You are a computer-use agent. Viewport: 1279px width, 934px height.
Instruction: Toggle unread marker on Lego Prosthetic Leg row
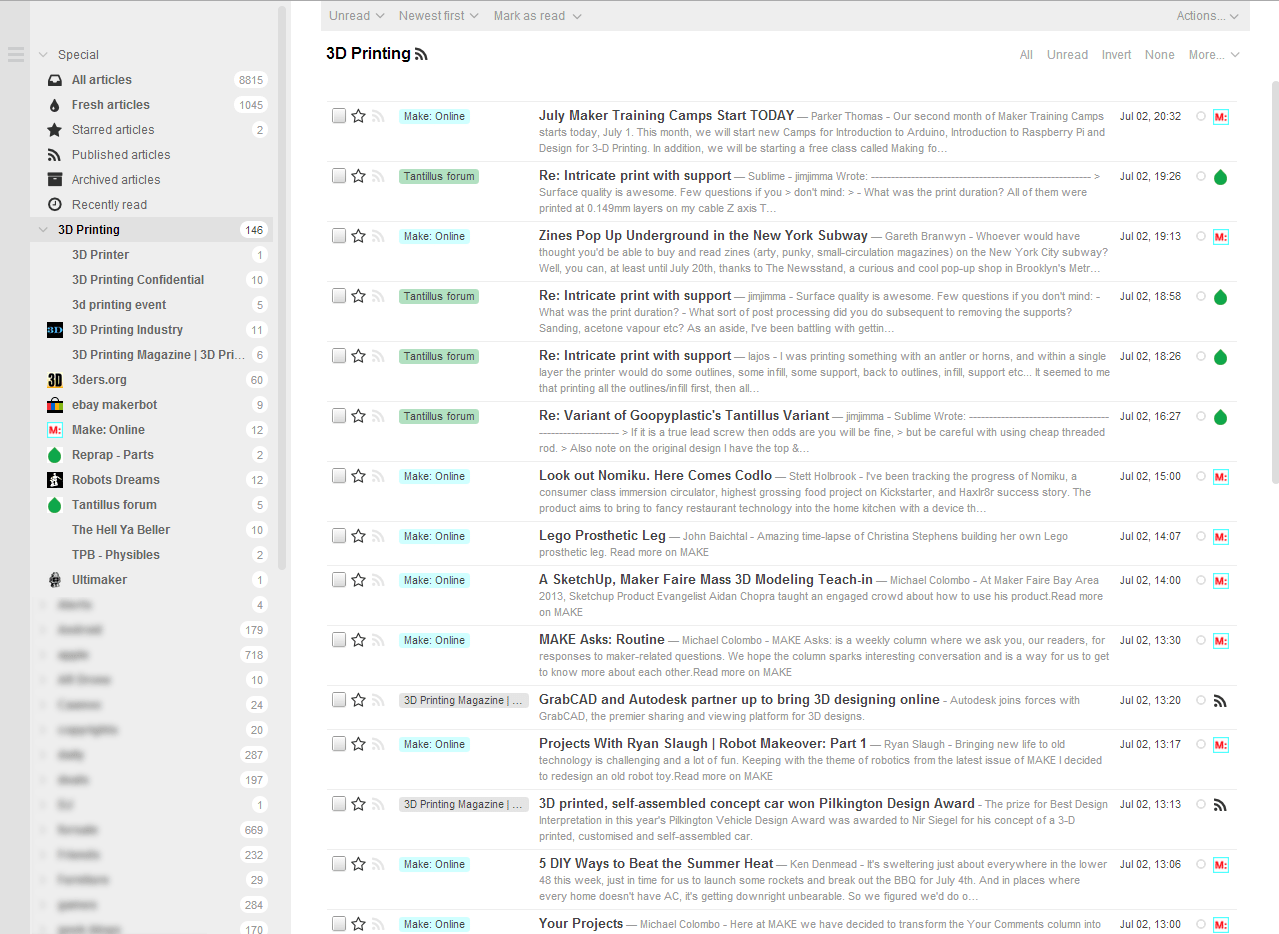pos(1201,536)
